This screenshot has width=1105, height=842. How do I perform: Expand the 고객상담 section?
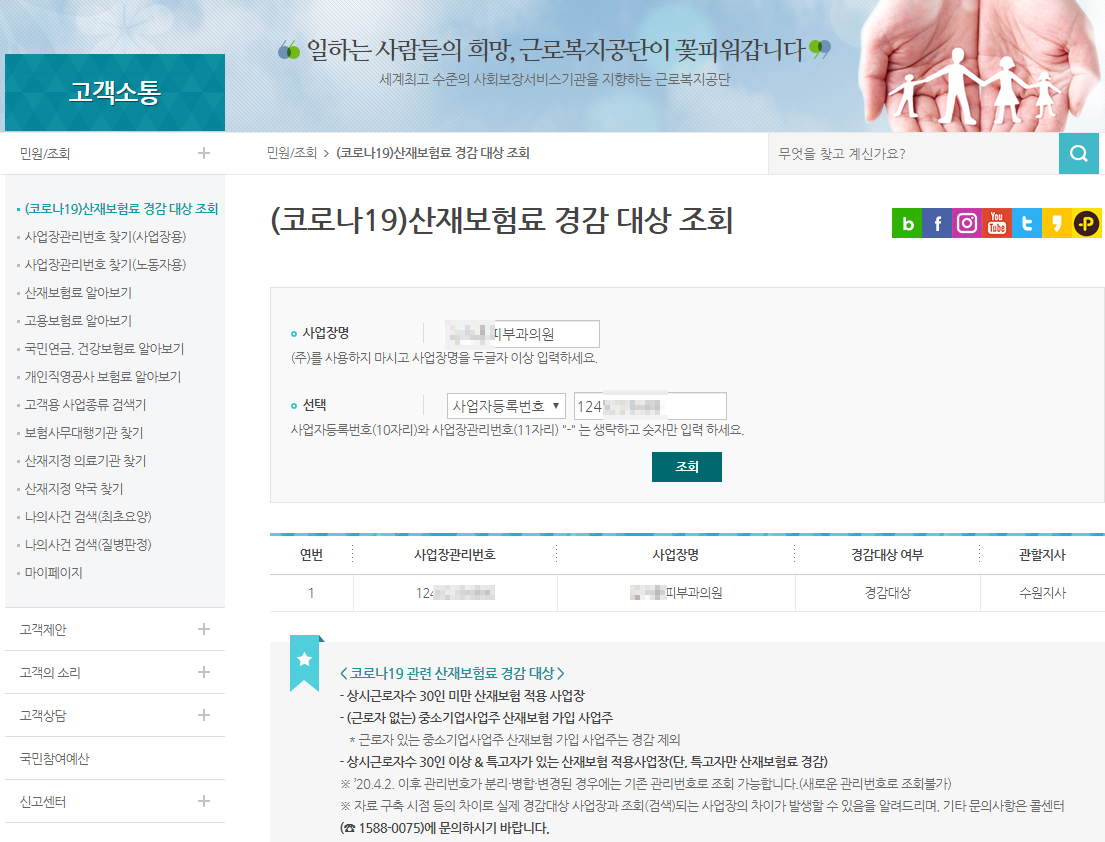(204, 715)
